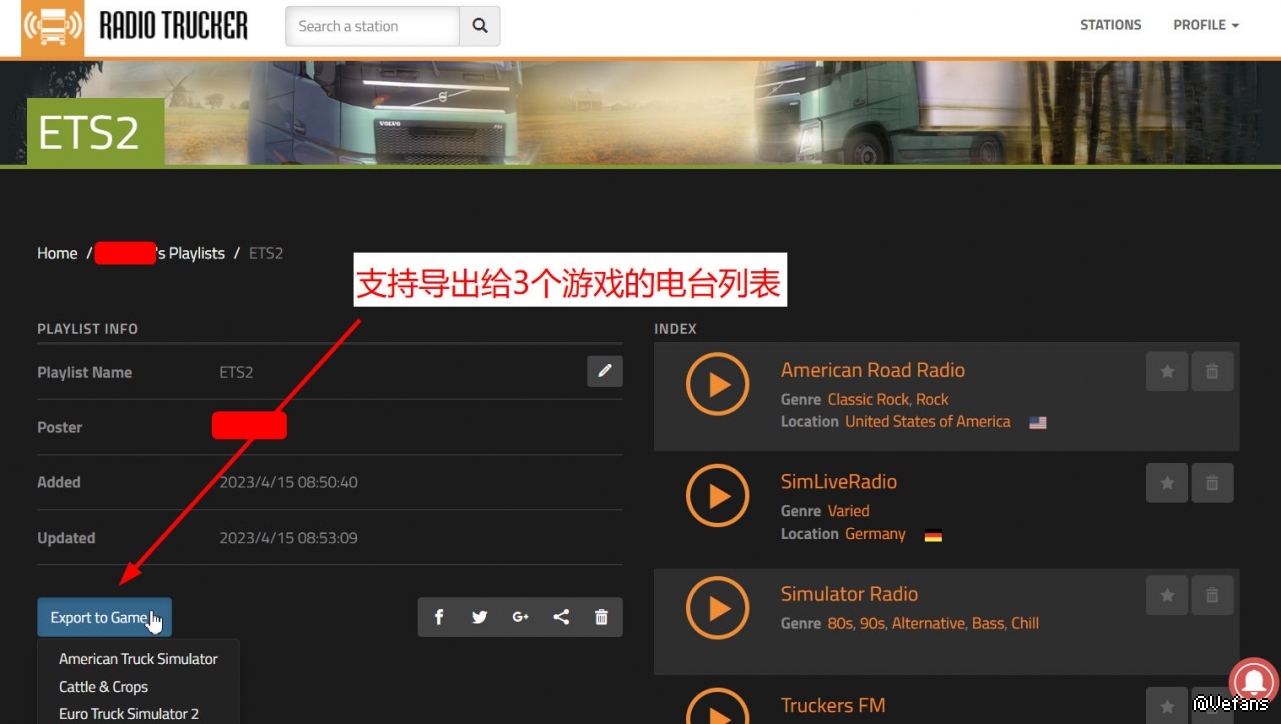Filter by 80s genre link
The width and height of the screenshot is (1281, 724).
[838, 623]
